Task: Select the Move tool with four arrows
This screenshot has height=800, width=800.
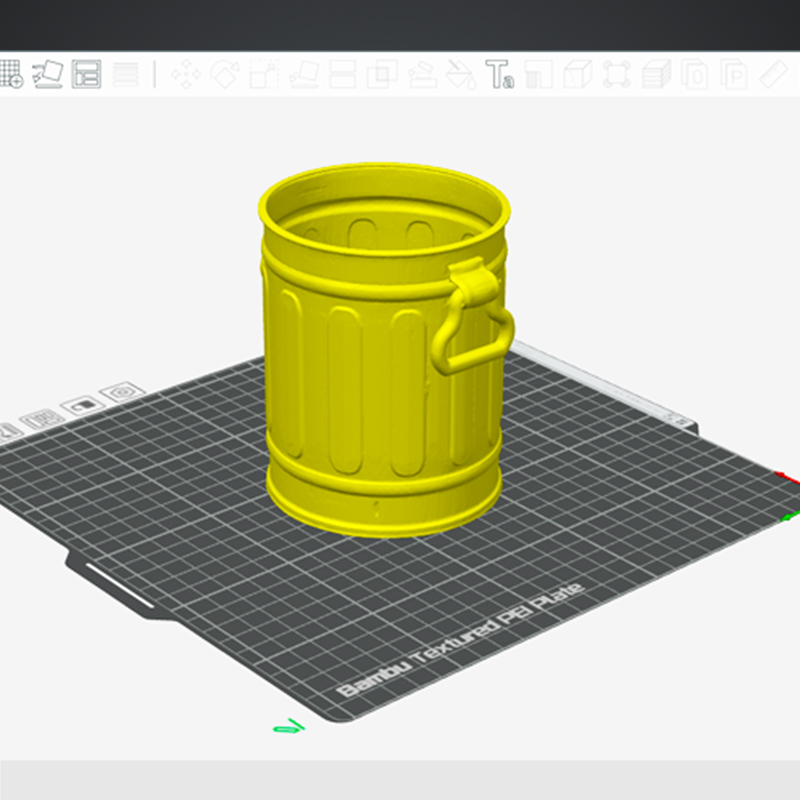Action: click(186, 74)
